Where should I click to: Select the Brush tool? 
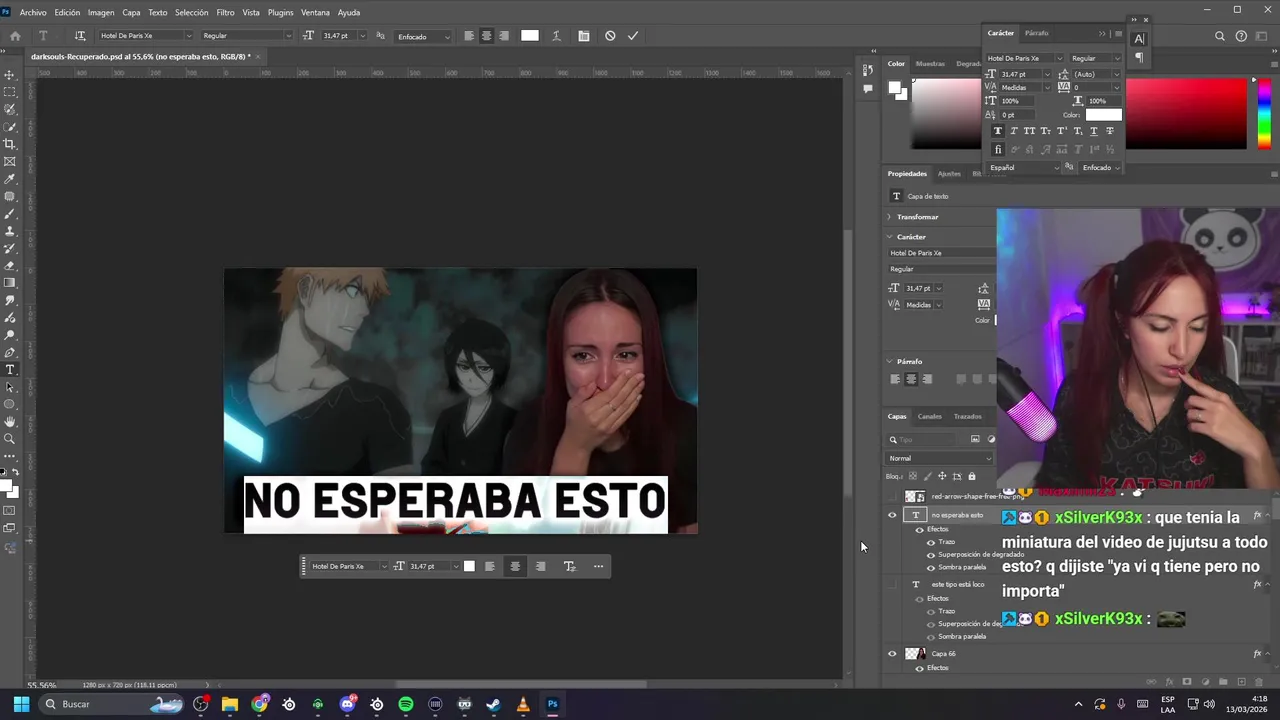tap(10, 214)
